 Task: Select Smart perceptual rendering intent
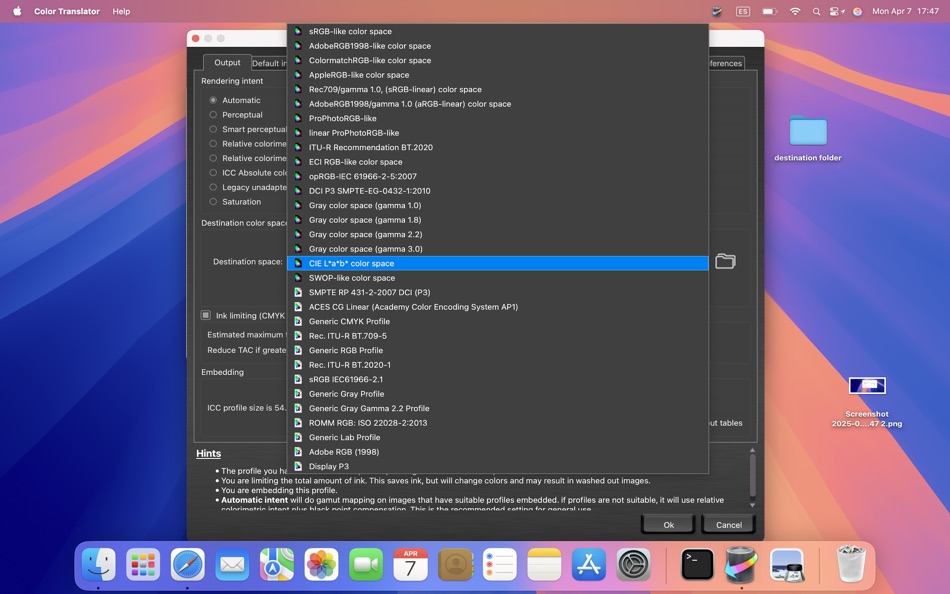(213, 129)
